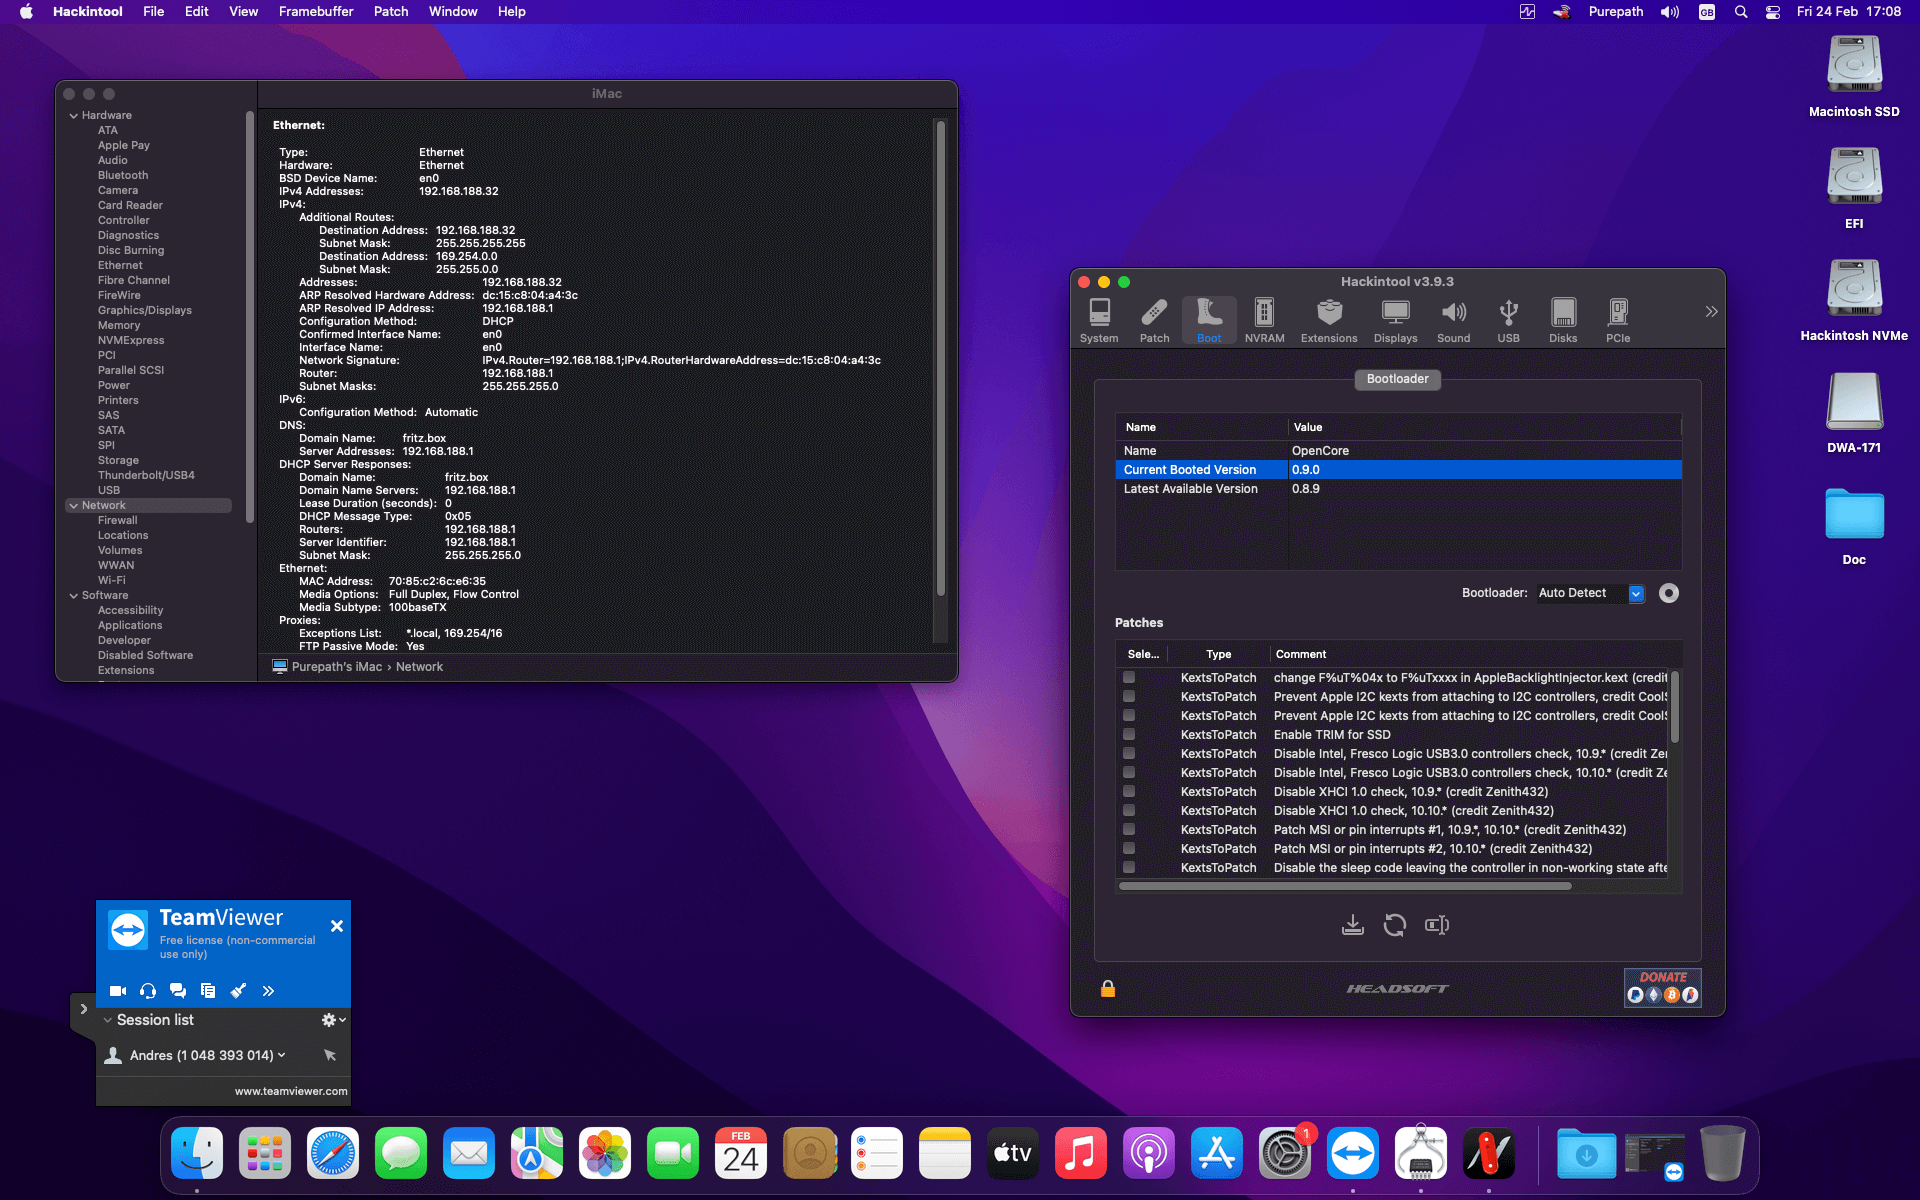The image size is (1920, 1200).
Task: Click the download icon below Patches table
Action: [x=1352, y=925]
